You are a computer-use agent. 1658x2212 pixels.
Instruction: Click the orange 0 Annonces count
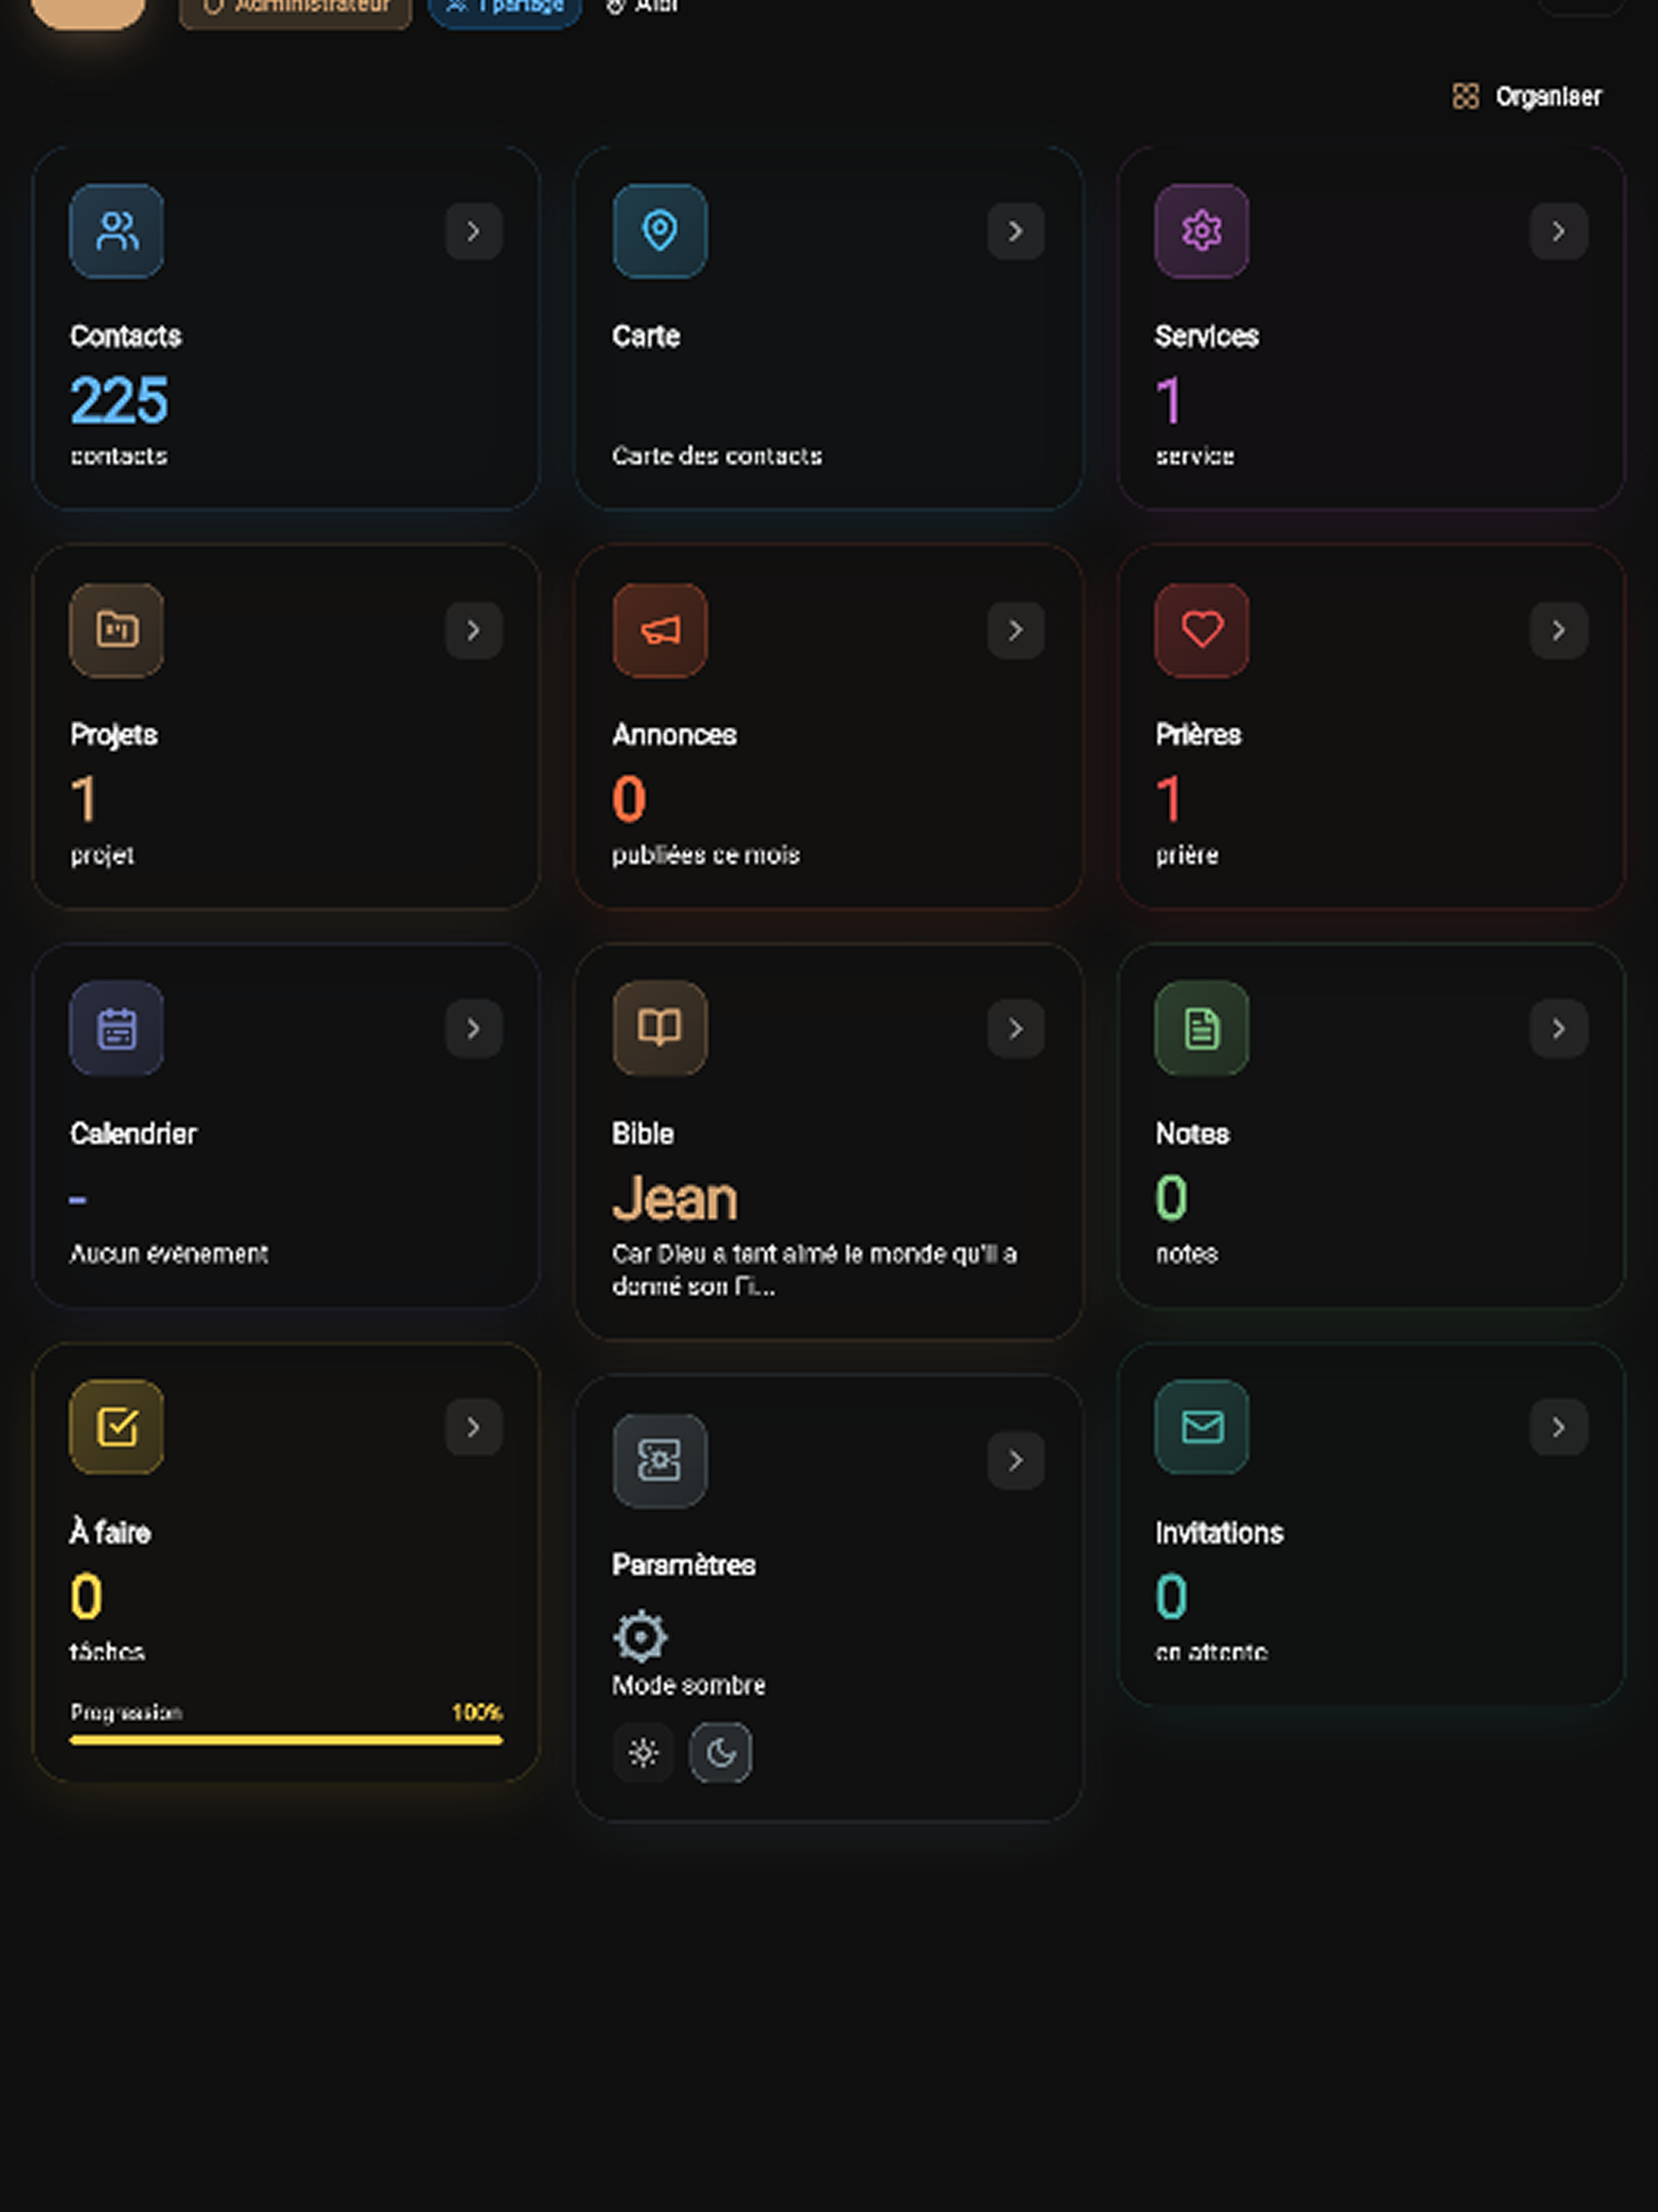[629, 799]
